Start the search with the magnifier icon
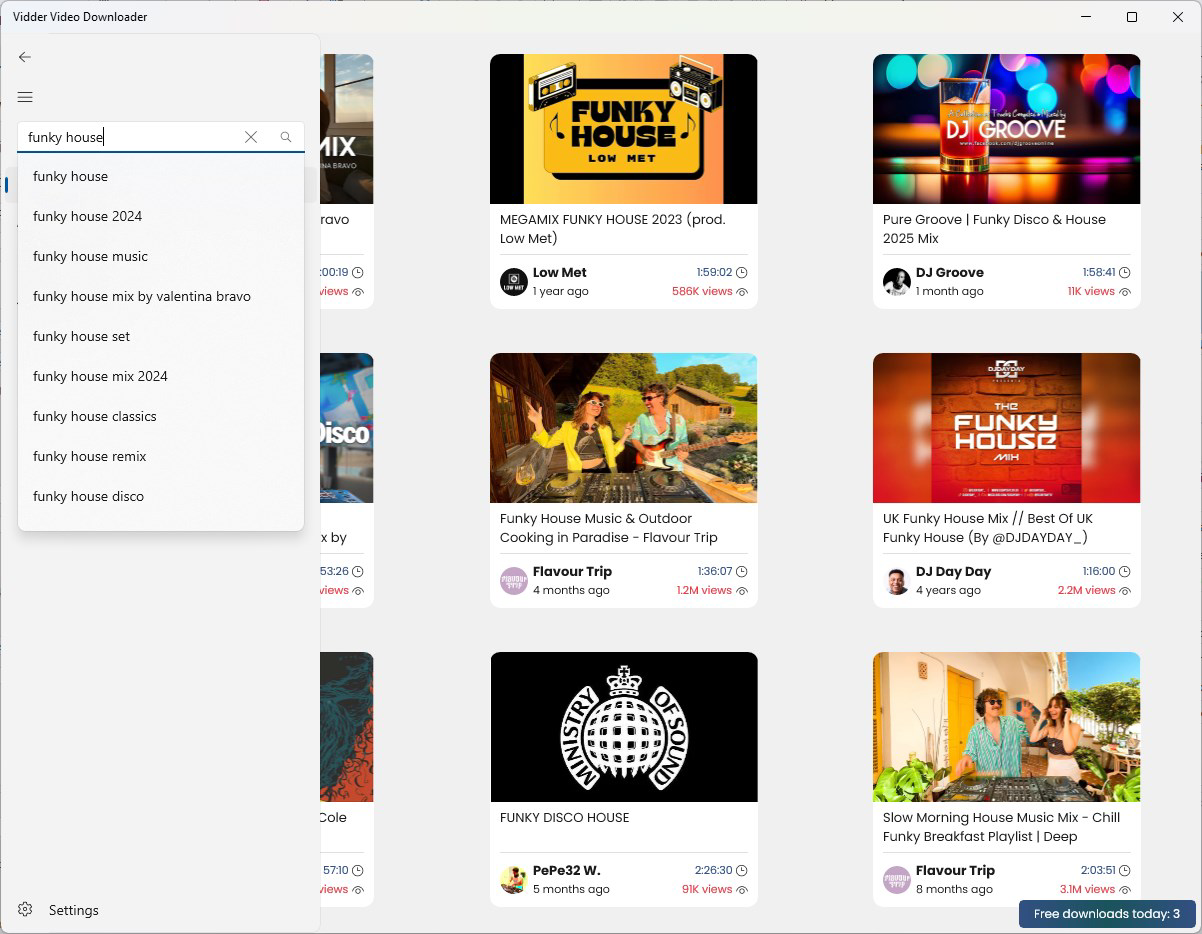The width and height of the screenshot is (1202, 934). tap(286, 137)
